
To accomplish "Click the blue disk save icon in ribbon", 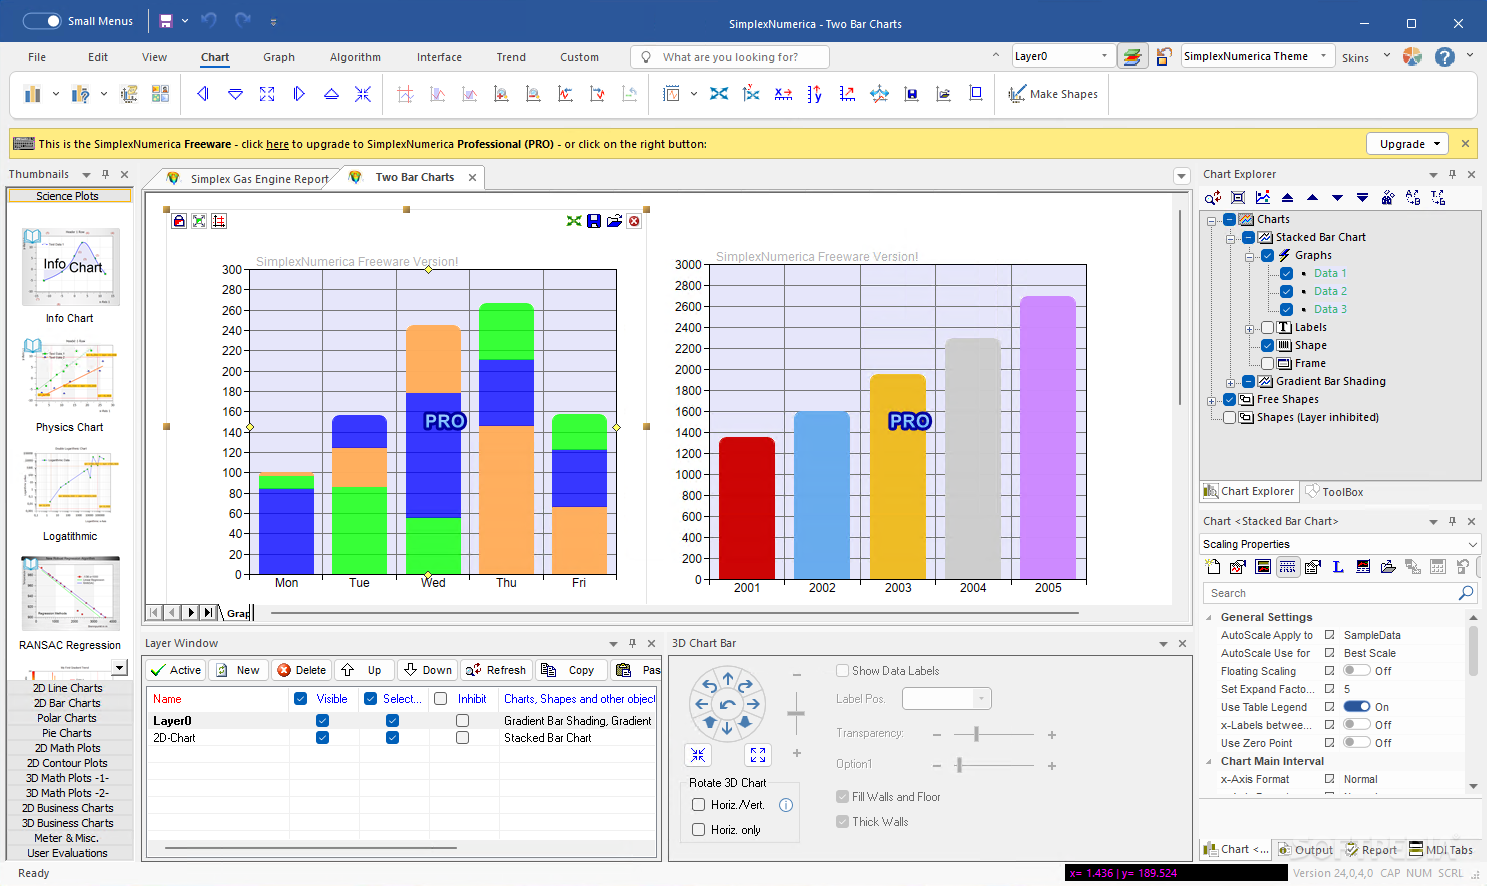I will (x=911, y=94).
